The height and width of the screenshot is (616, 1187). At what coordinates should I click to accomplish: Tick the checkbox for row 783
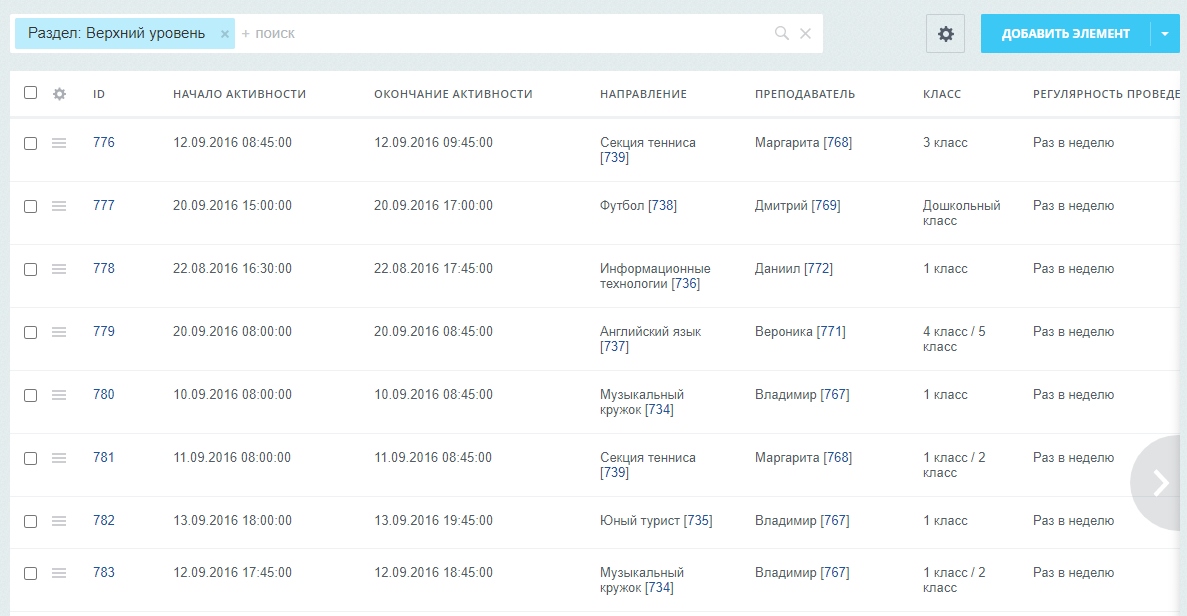pyautogui.click(x=30, y=573)
